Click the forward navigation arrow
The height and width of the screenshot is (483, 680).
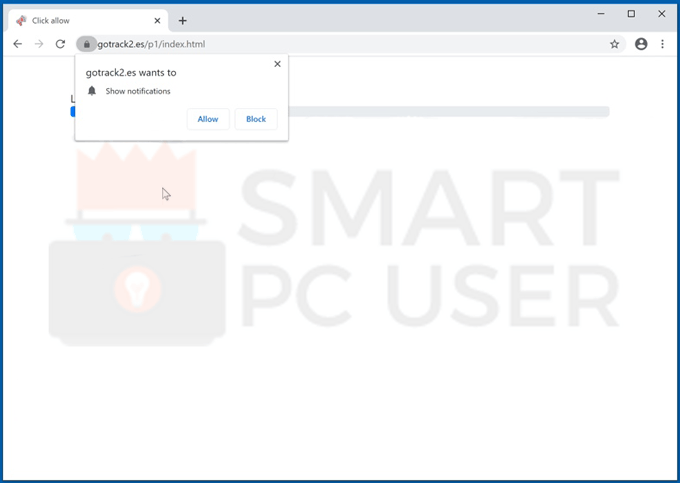pyautogui.click(x=39, y=44)
